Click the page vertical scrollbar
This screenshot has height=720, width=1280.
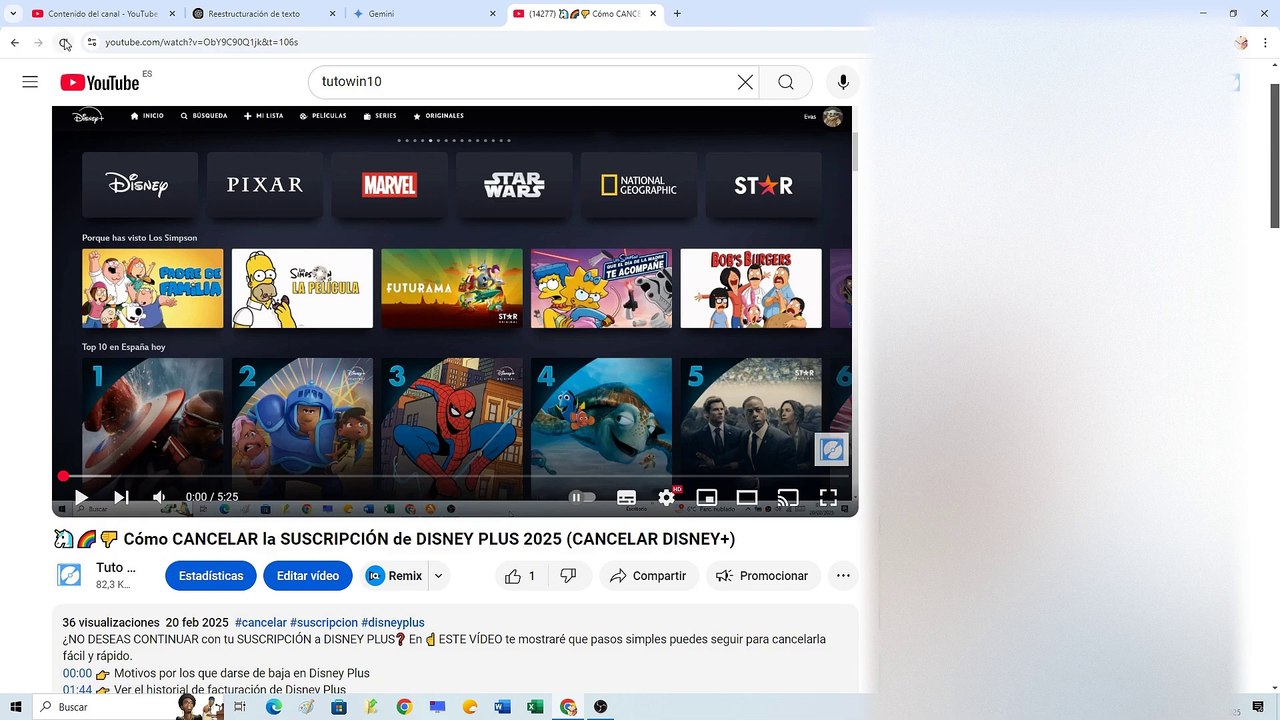[1274, 156]
